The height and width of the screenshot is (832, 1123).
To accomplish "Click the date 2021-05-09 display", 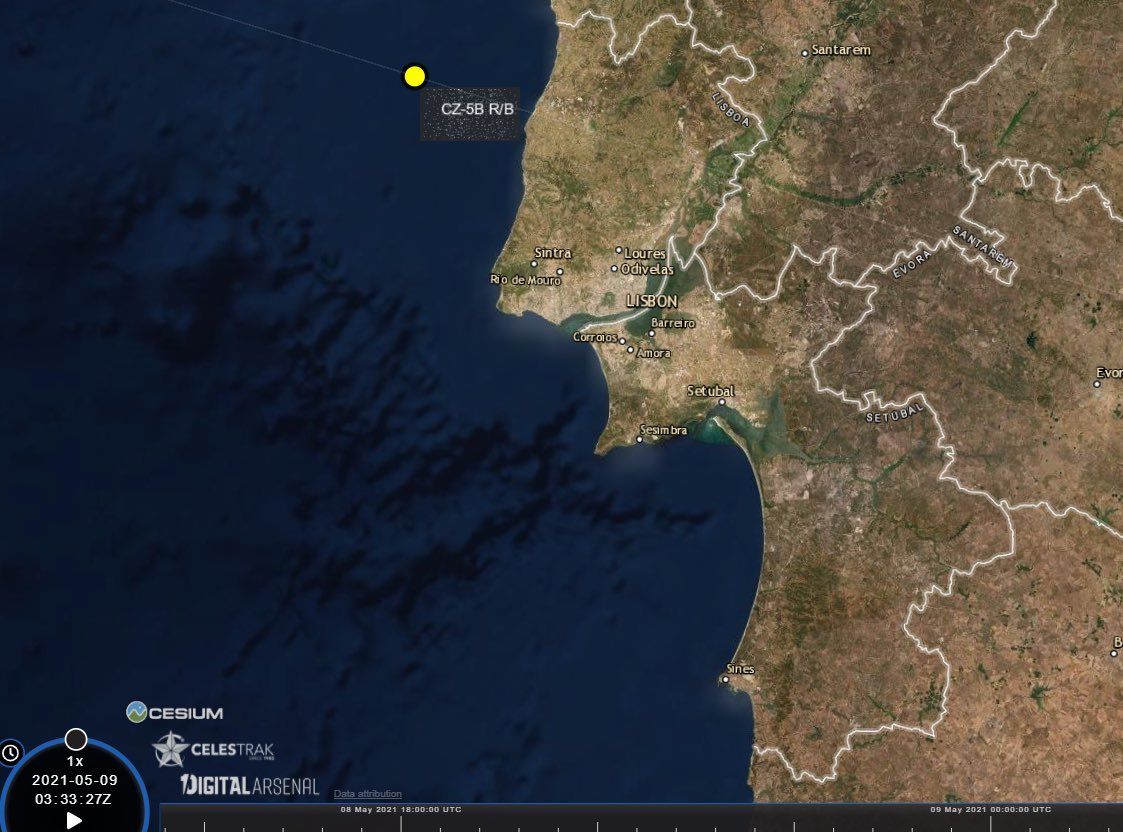I will pos(75,779).
